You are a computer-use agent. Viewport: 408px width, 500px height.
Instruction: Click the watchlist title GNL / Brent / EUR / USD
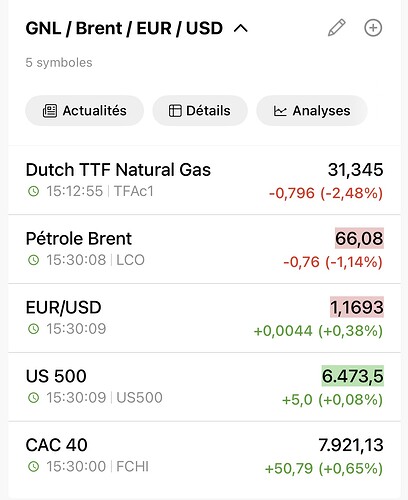(124, 28)
